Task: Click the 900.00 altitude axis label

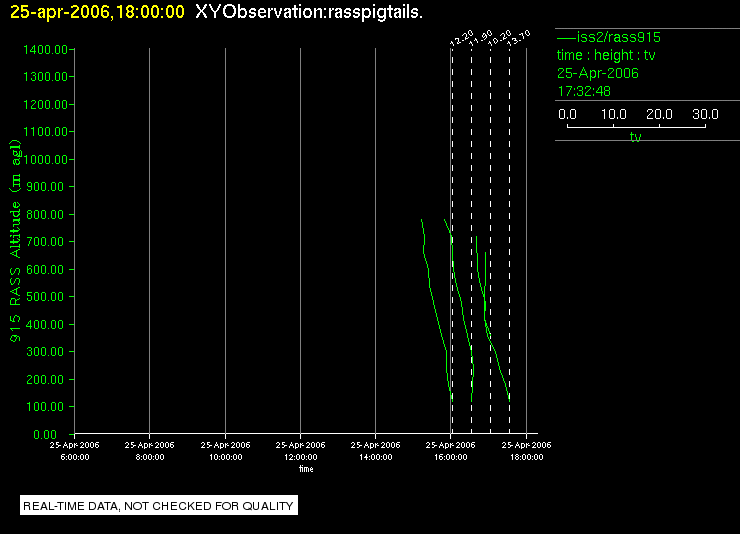Action: tap(45, 187)
